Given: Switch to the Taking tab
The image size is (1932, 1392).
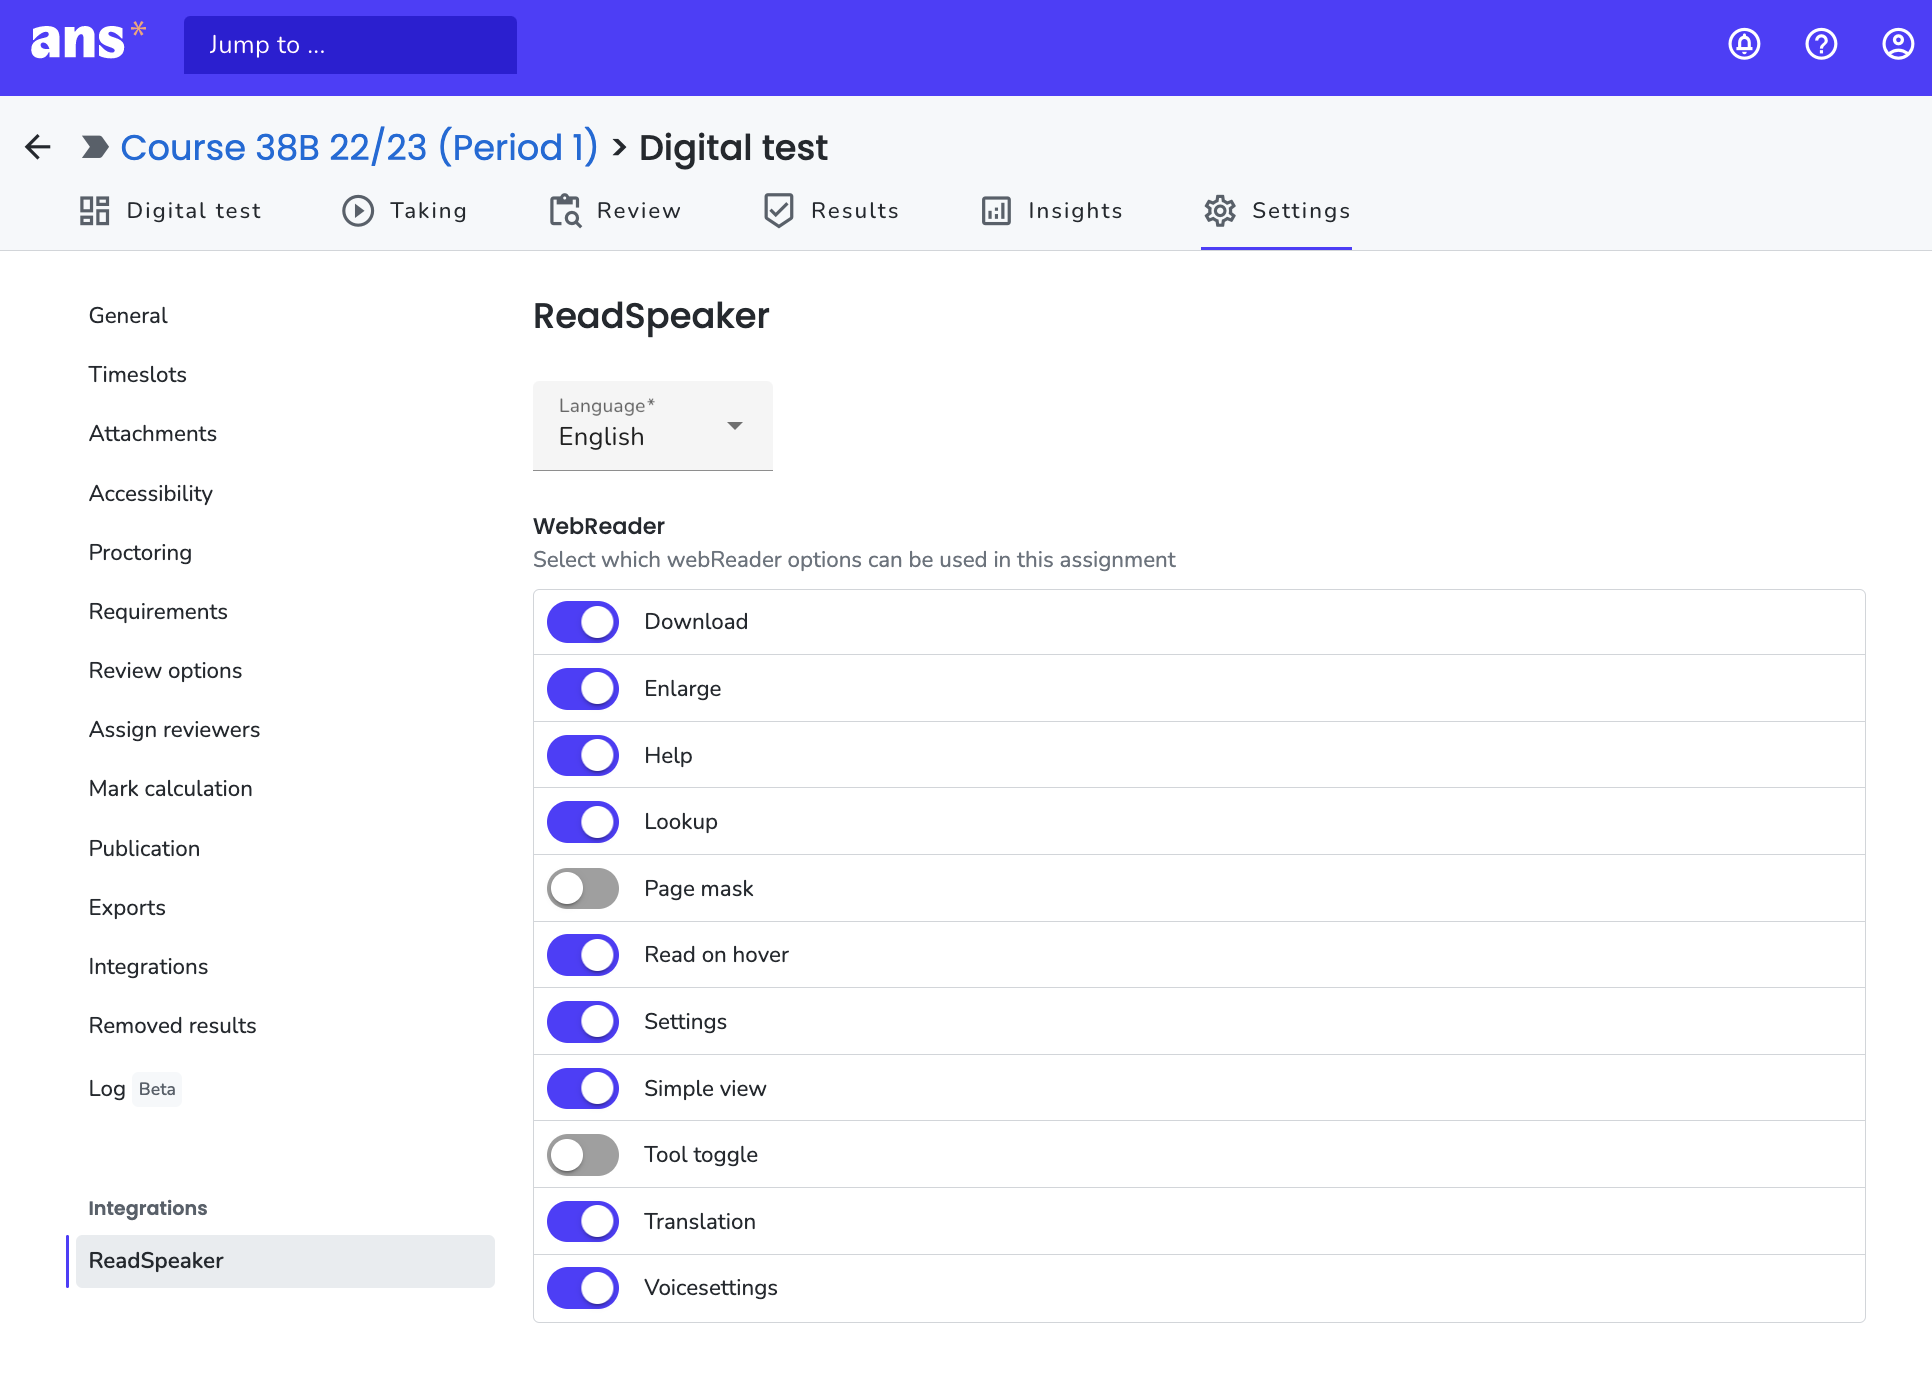Looking at the screenshot, I should (x=404, y=211).
